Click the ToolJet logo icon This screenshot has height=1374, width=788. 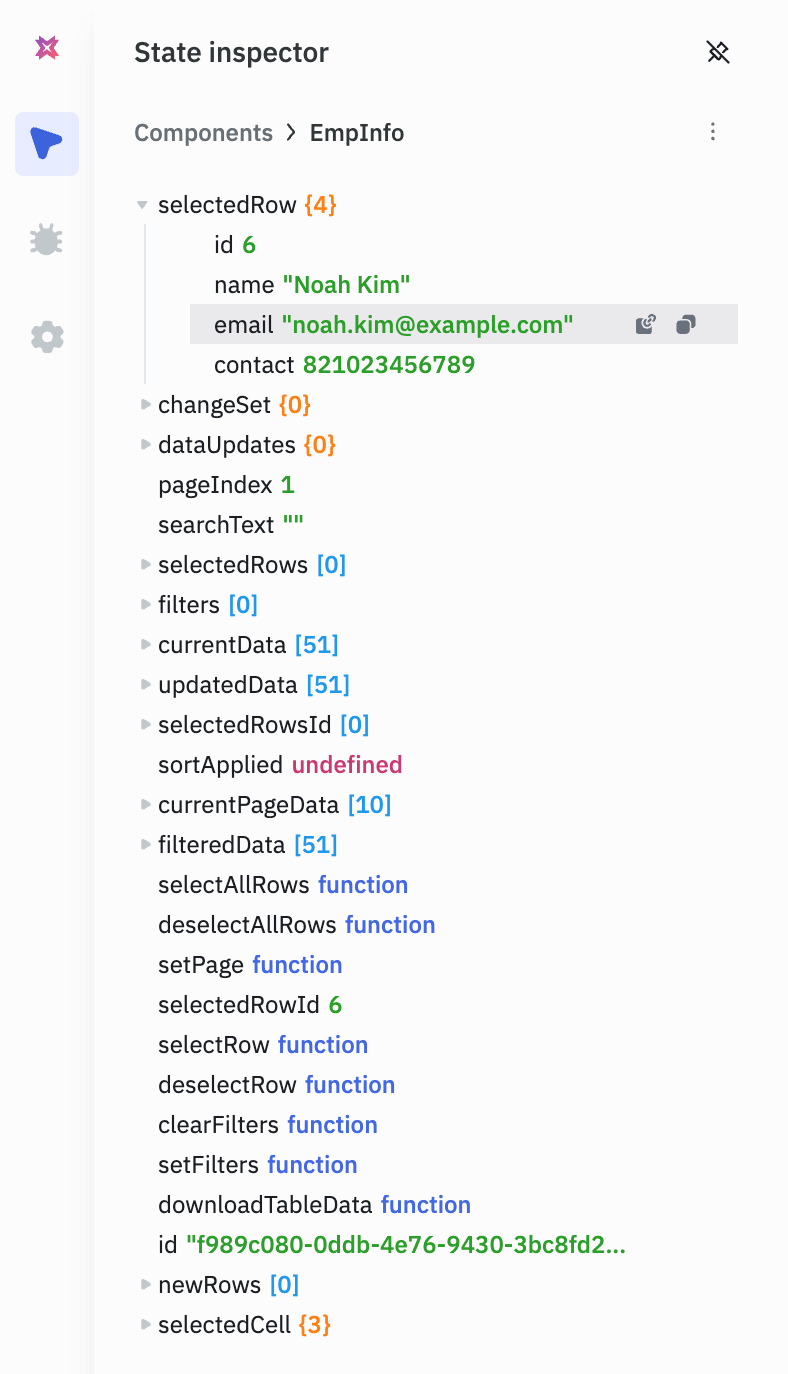[x=47, y=47]
